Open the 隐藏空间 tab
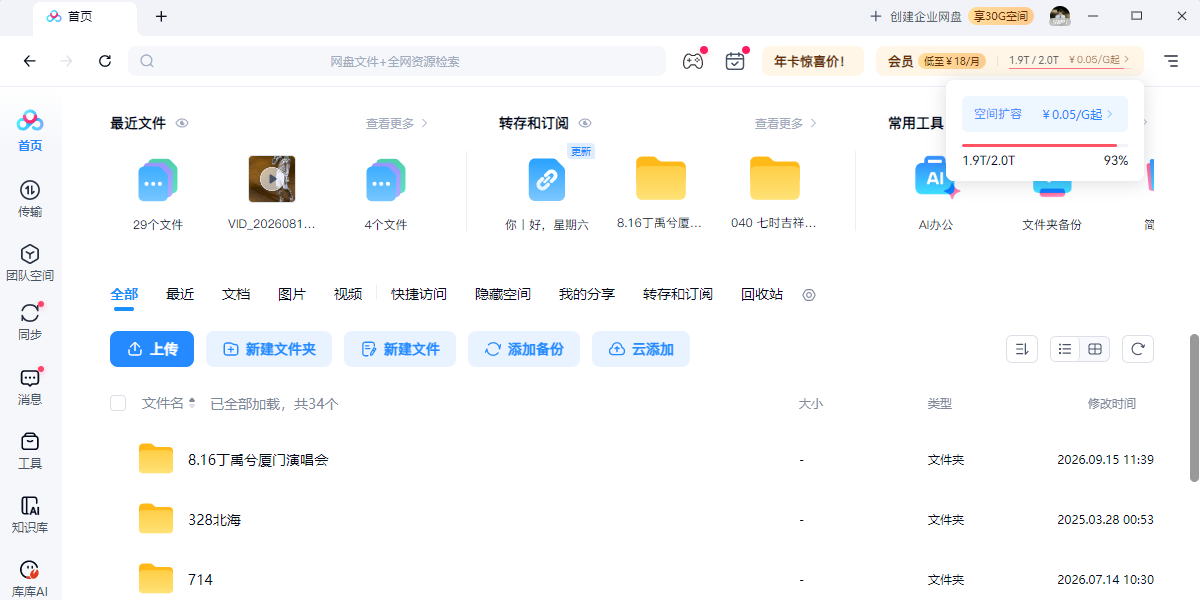 click(503, 294)
